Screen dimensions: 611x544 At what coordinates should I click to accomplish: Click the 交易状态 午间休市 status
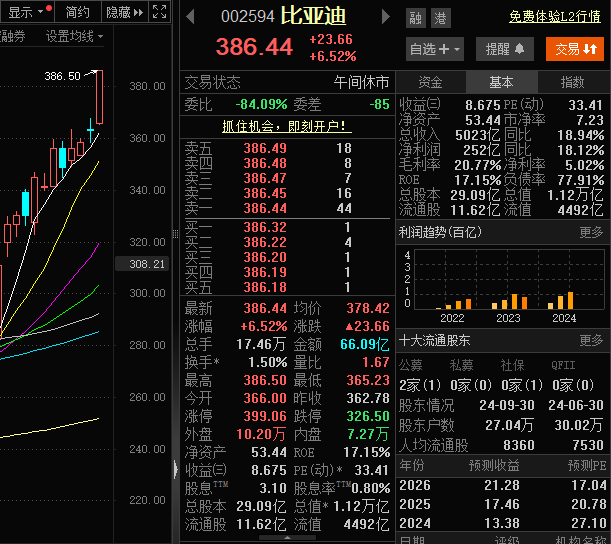coord(287,82)
